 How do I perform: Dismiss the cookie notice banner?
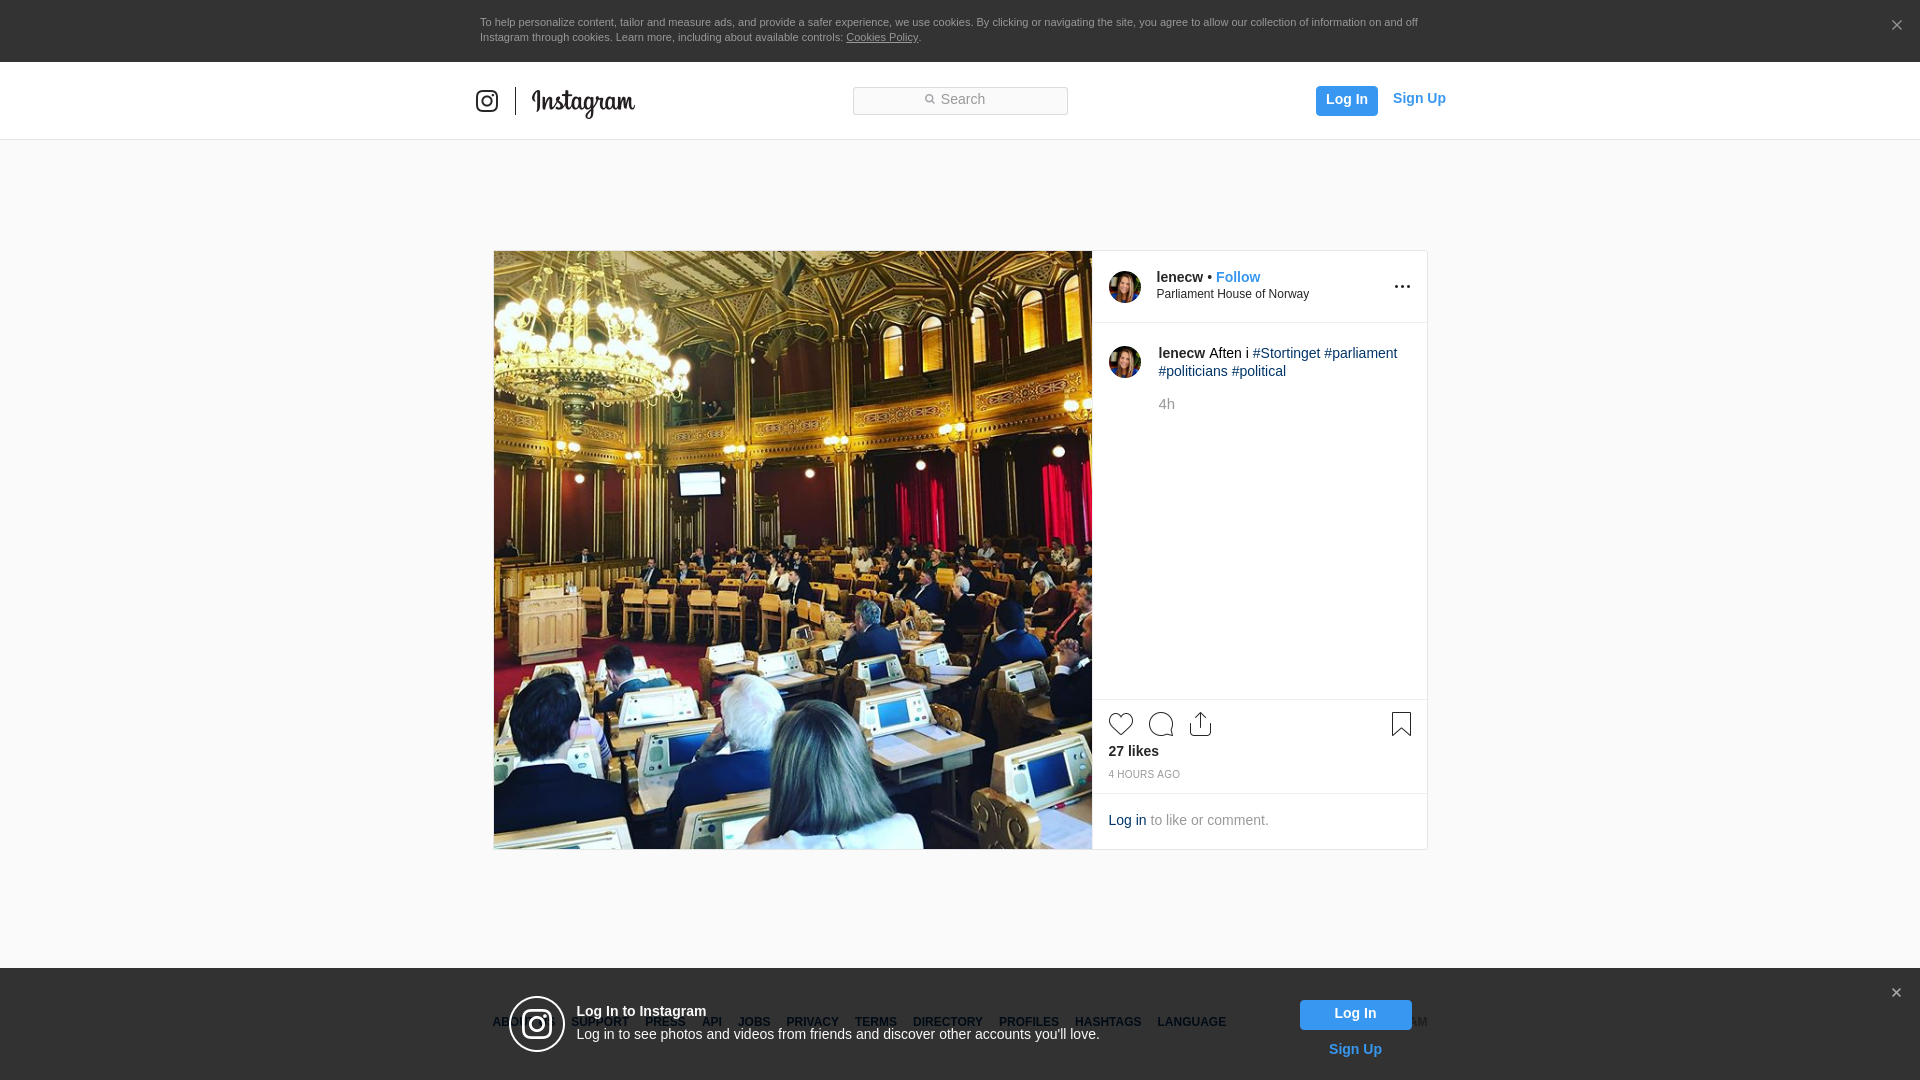point(1896,26)
